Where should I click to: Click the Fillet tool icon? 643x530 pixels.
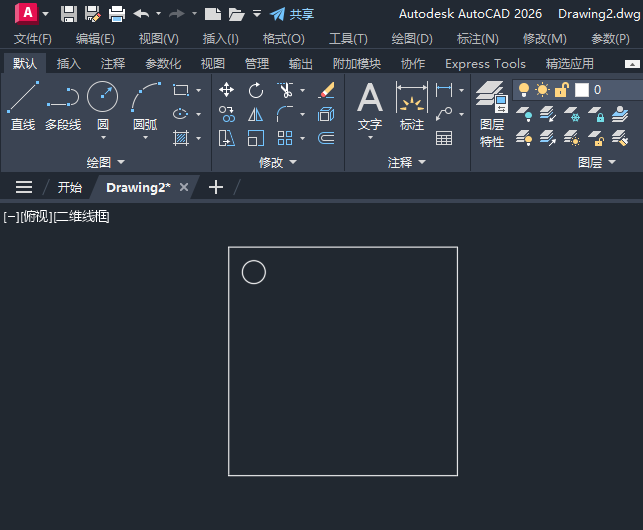pyautogui.click(x=285, y=114)
